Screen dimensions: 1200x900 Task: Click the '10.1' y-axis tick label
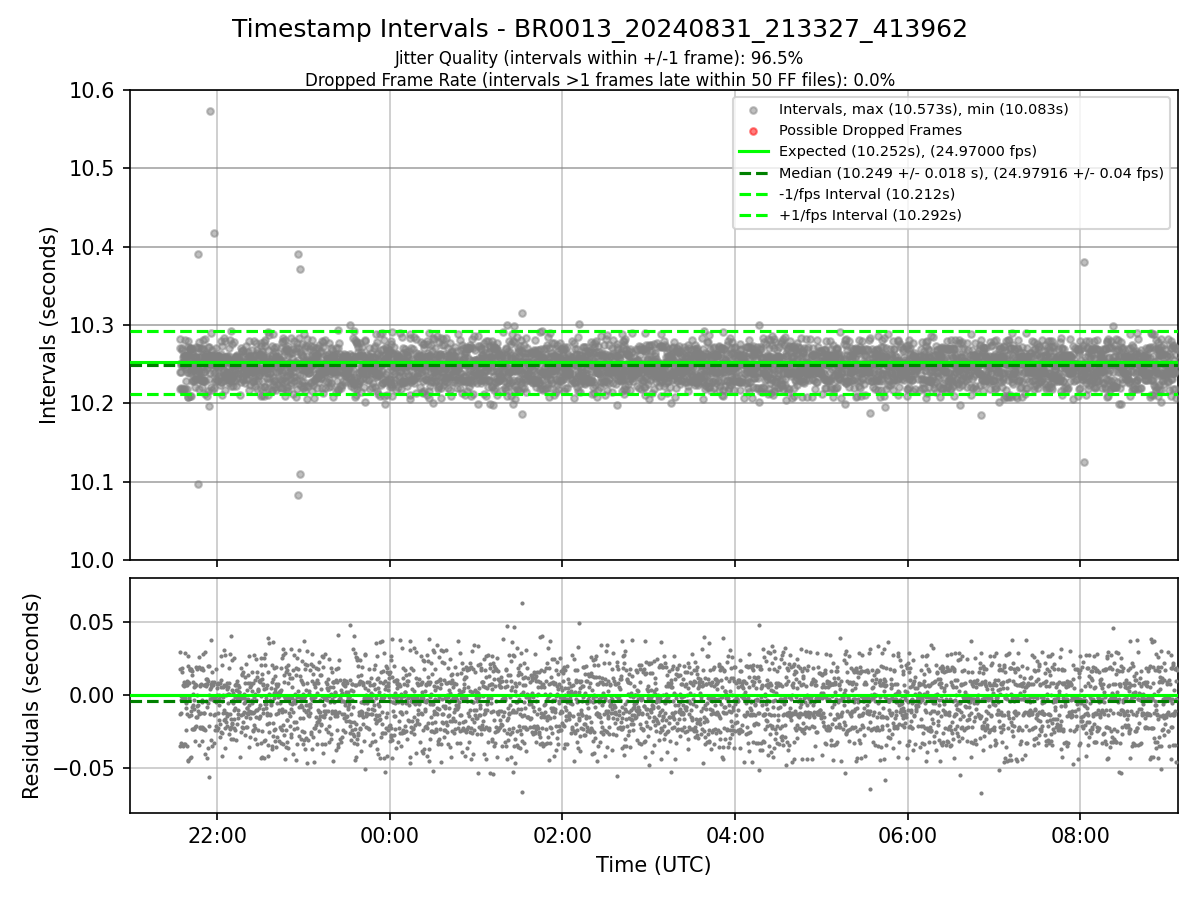click(x=94, y=482)
